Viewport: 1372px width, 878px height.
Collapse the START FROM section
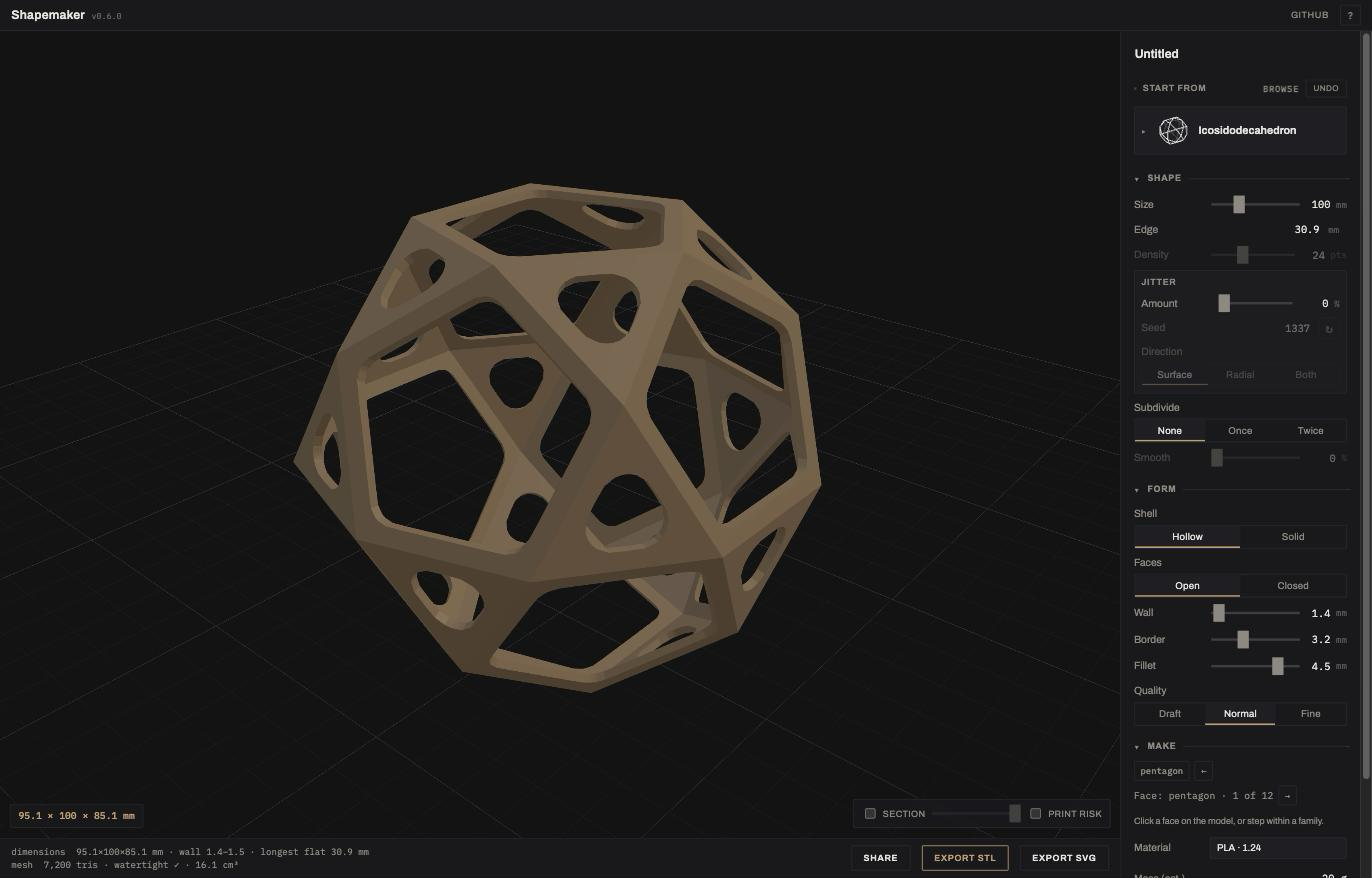(1136, 88)
